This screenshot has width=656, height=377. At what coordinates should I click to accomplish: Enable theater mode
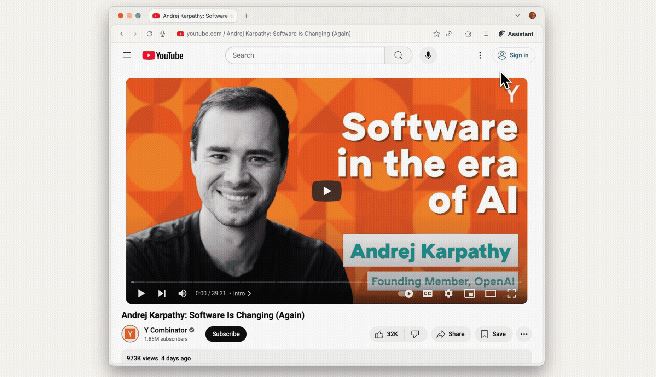pos(490,293)
